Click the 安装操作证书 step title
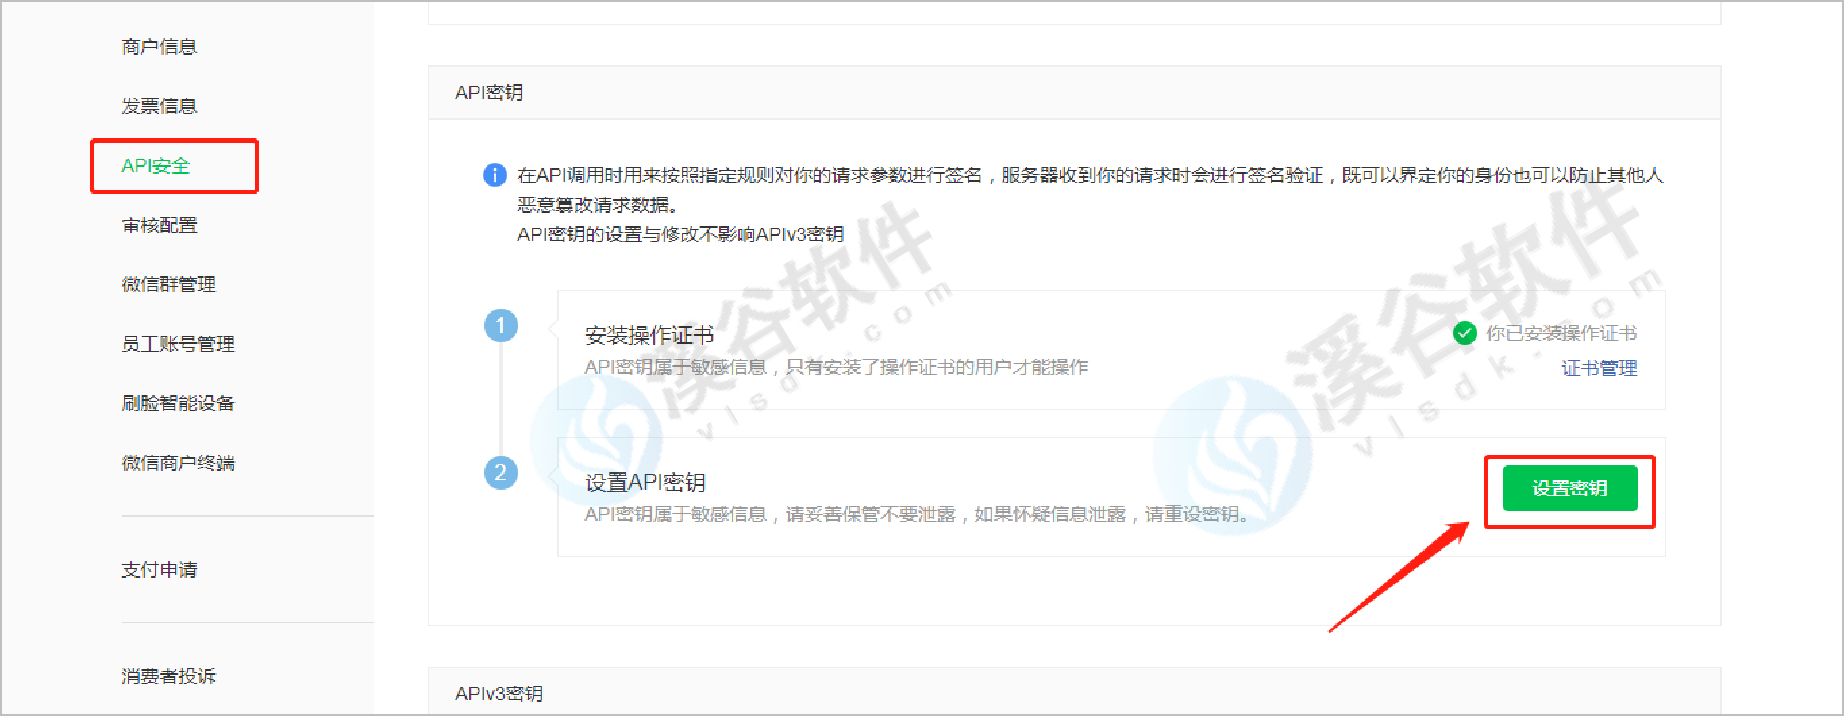This screenshot has height=716, width=1844. point(649,335)
